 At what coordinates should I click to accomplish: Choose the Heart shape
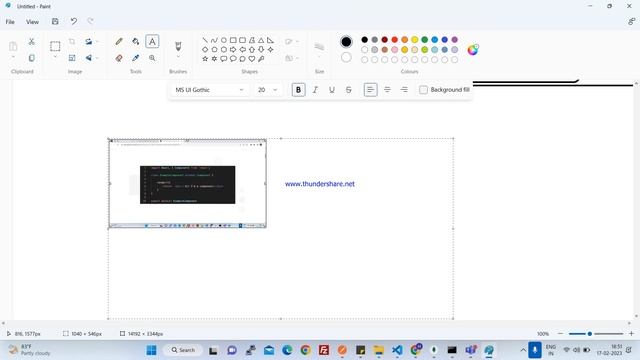252,59
